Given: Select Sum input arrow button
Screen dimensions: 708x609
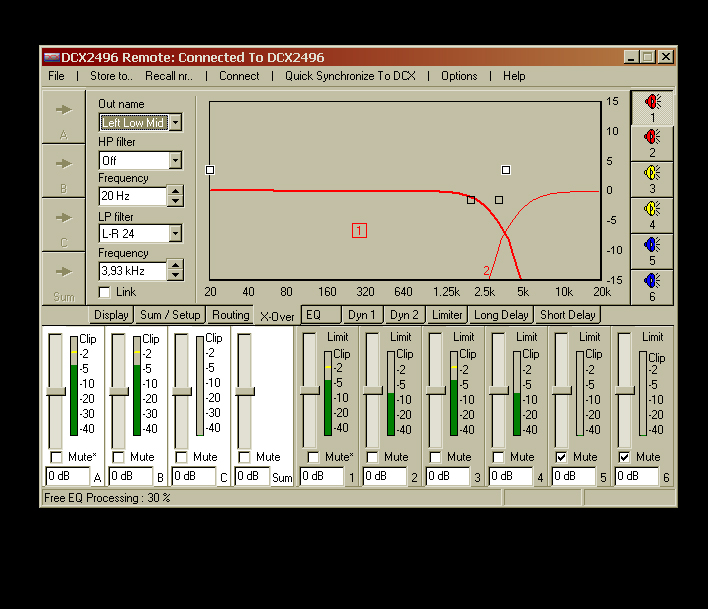Looking at the screenshot, I should (x=64, y=279).
